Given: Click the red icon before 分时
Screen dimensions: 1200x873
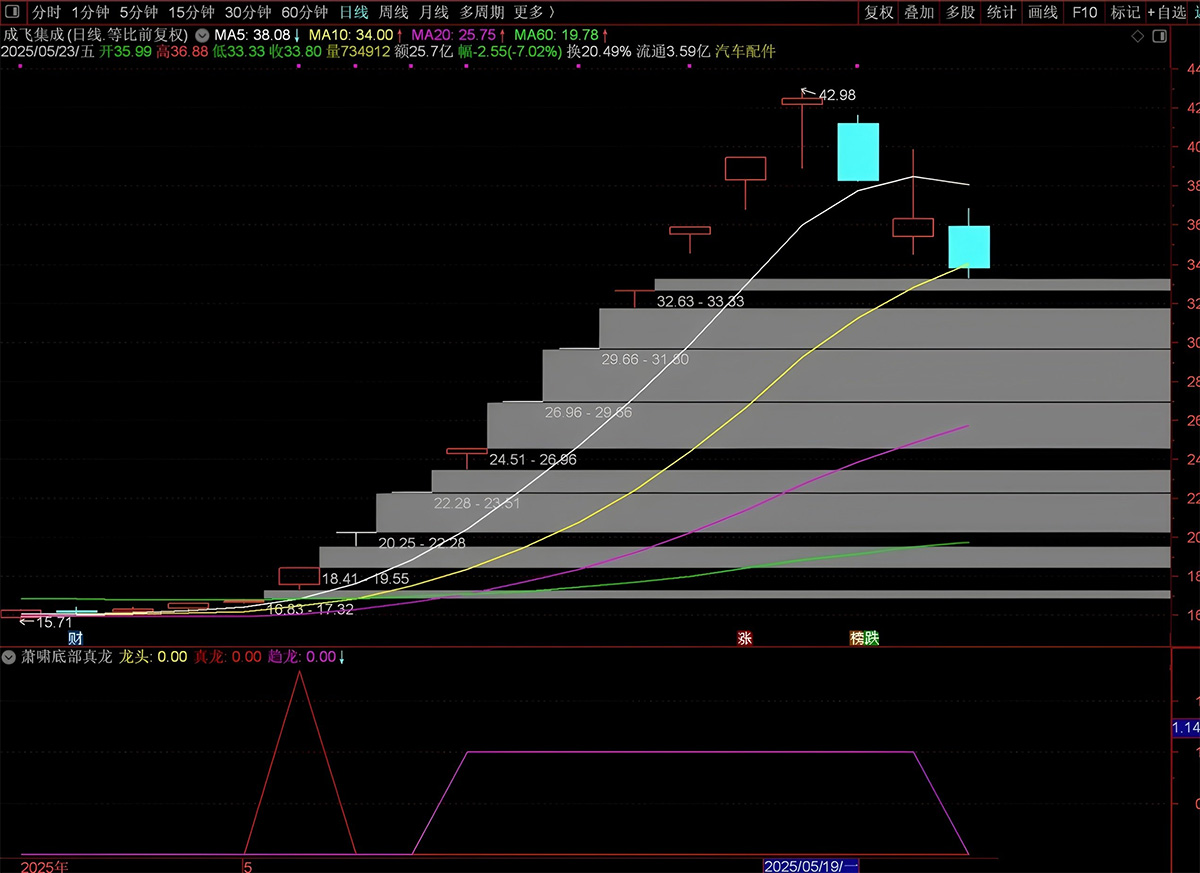Looking at the screenshot, I should 11,12.
